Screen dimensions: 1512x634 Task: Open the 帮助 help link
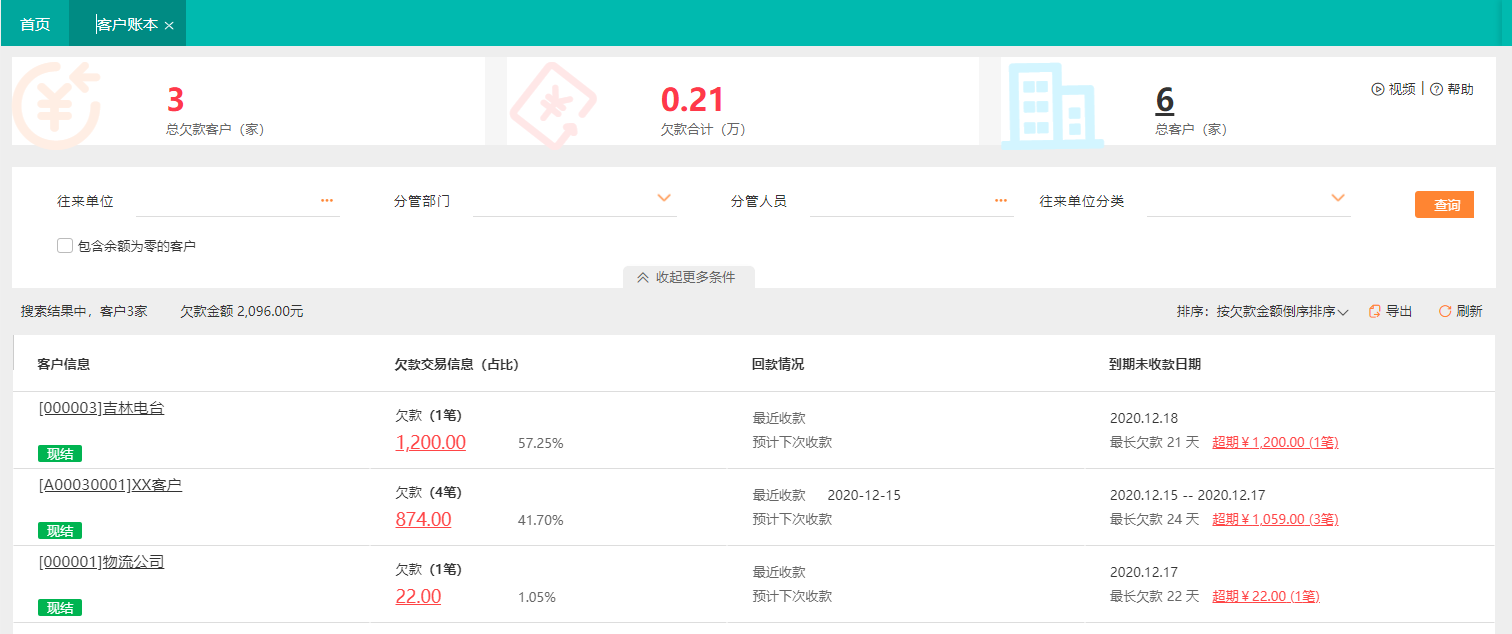[x=1452, y=89]
